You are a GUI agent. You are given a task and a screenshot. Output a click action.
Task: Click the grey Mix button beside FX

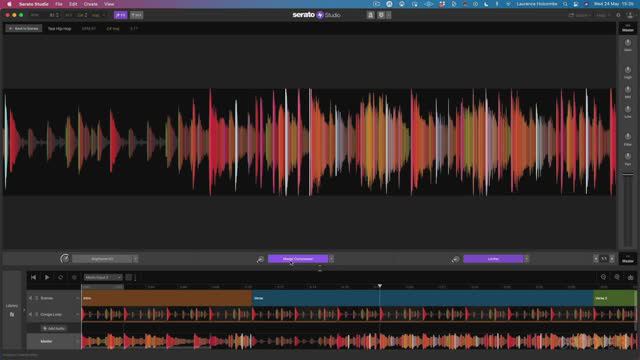[136, 15]
